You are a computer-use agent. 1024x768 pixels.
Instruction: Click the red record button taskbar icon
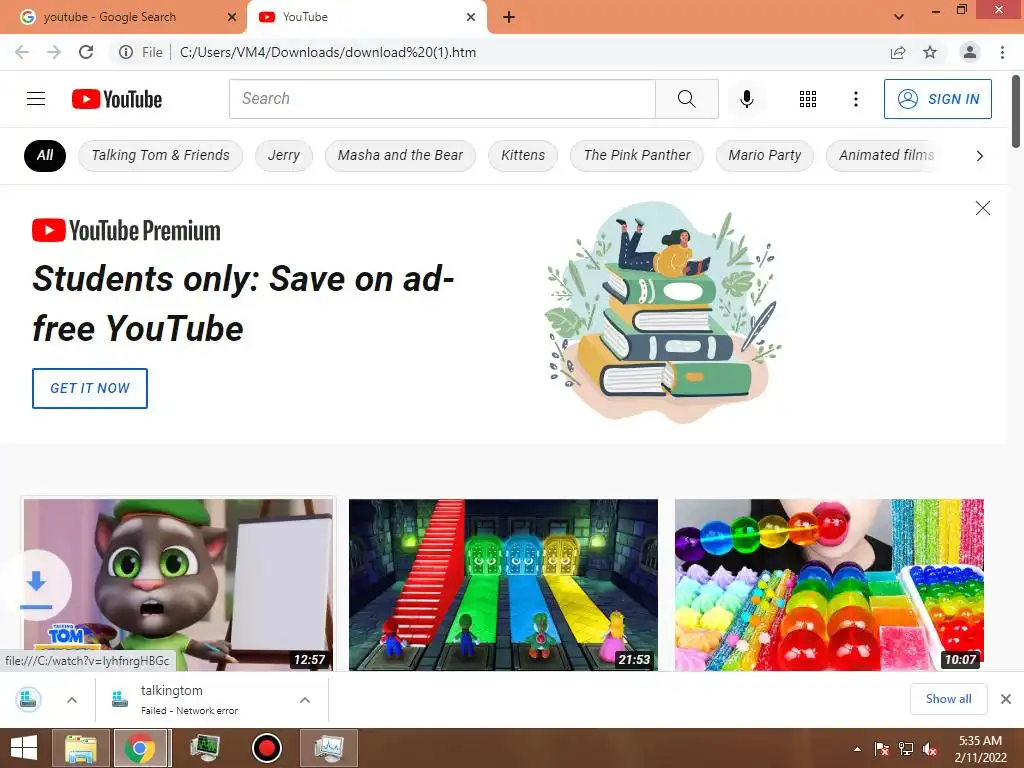click(266, 748)
